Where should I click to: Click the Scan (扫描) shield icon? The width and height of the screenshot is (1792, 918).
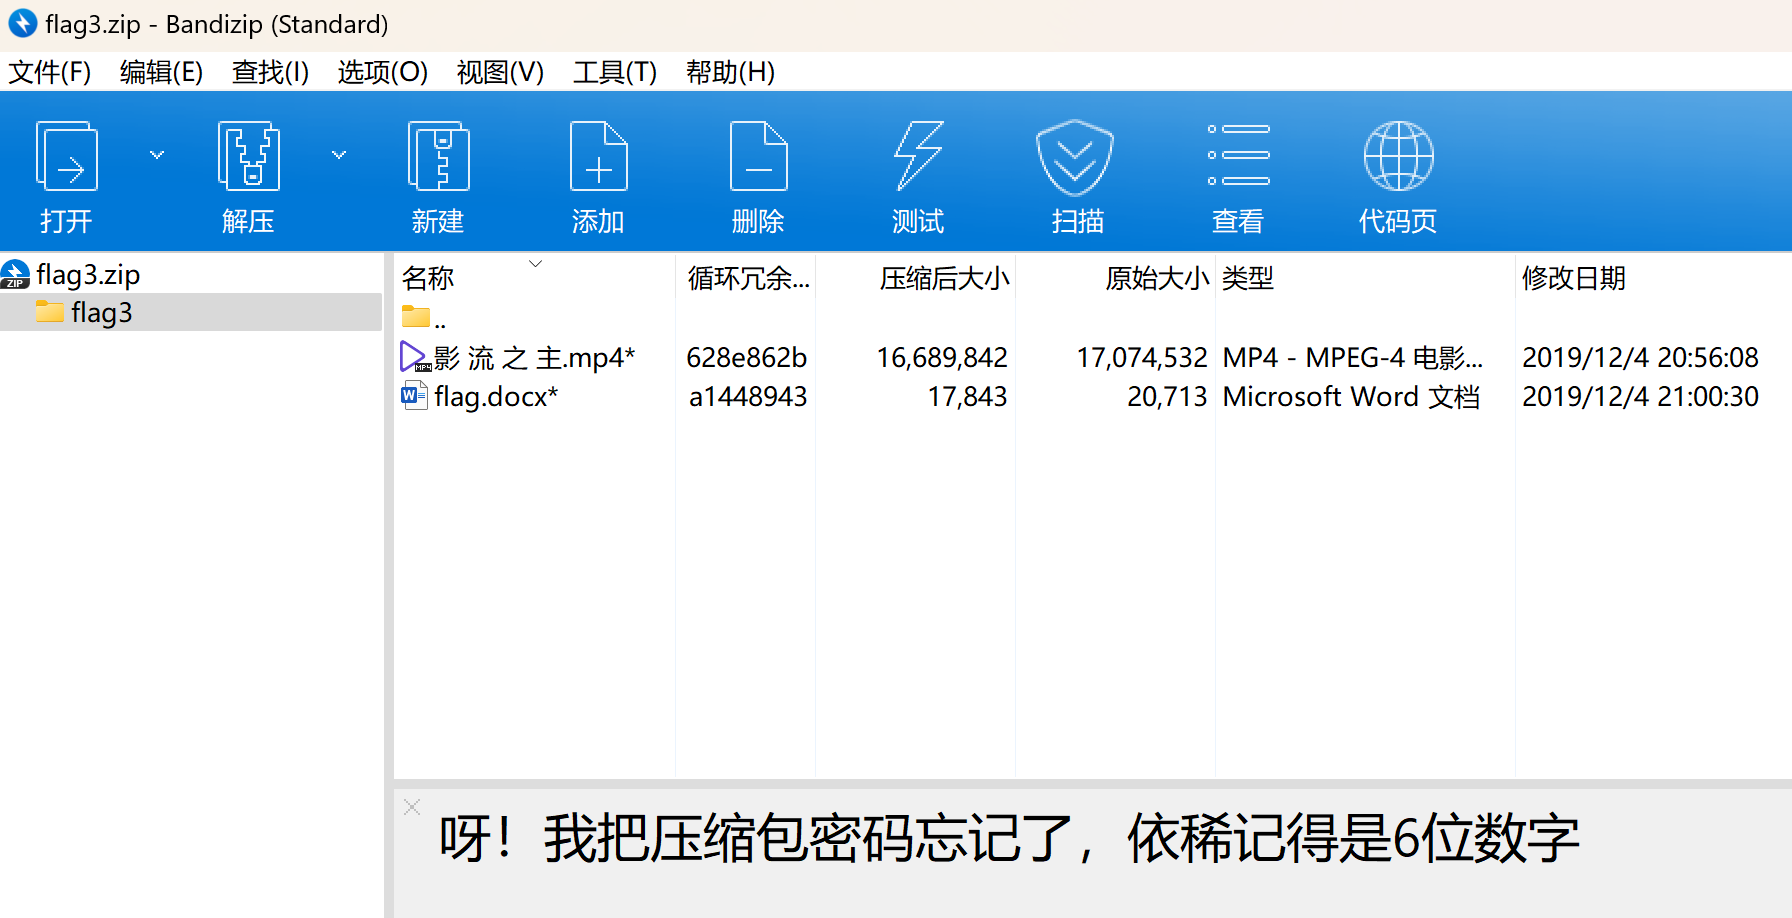tap(1075, 158)
